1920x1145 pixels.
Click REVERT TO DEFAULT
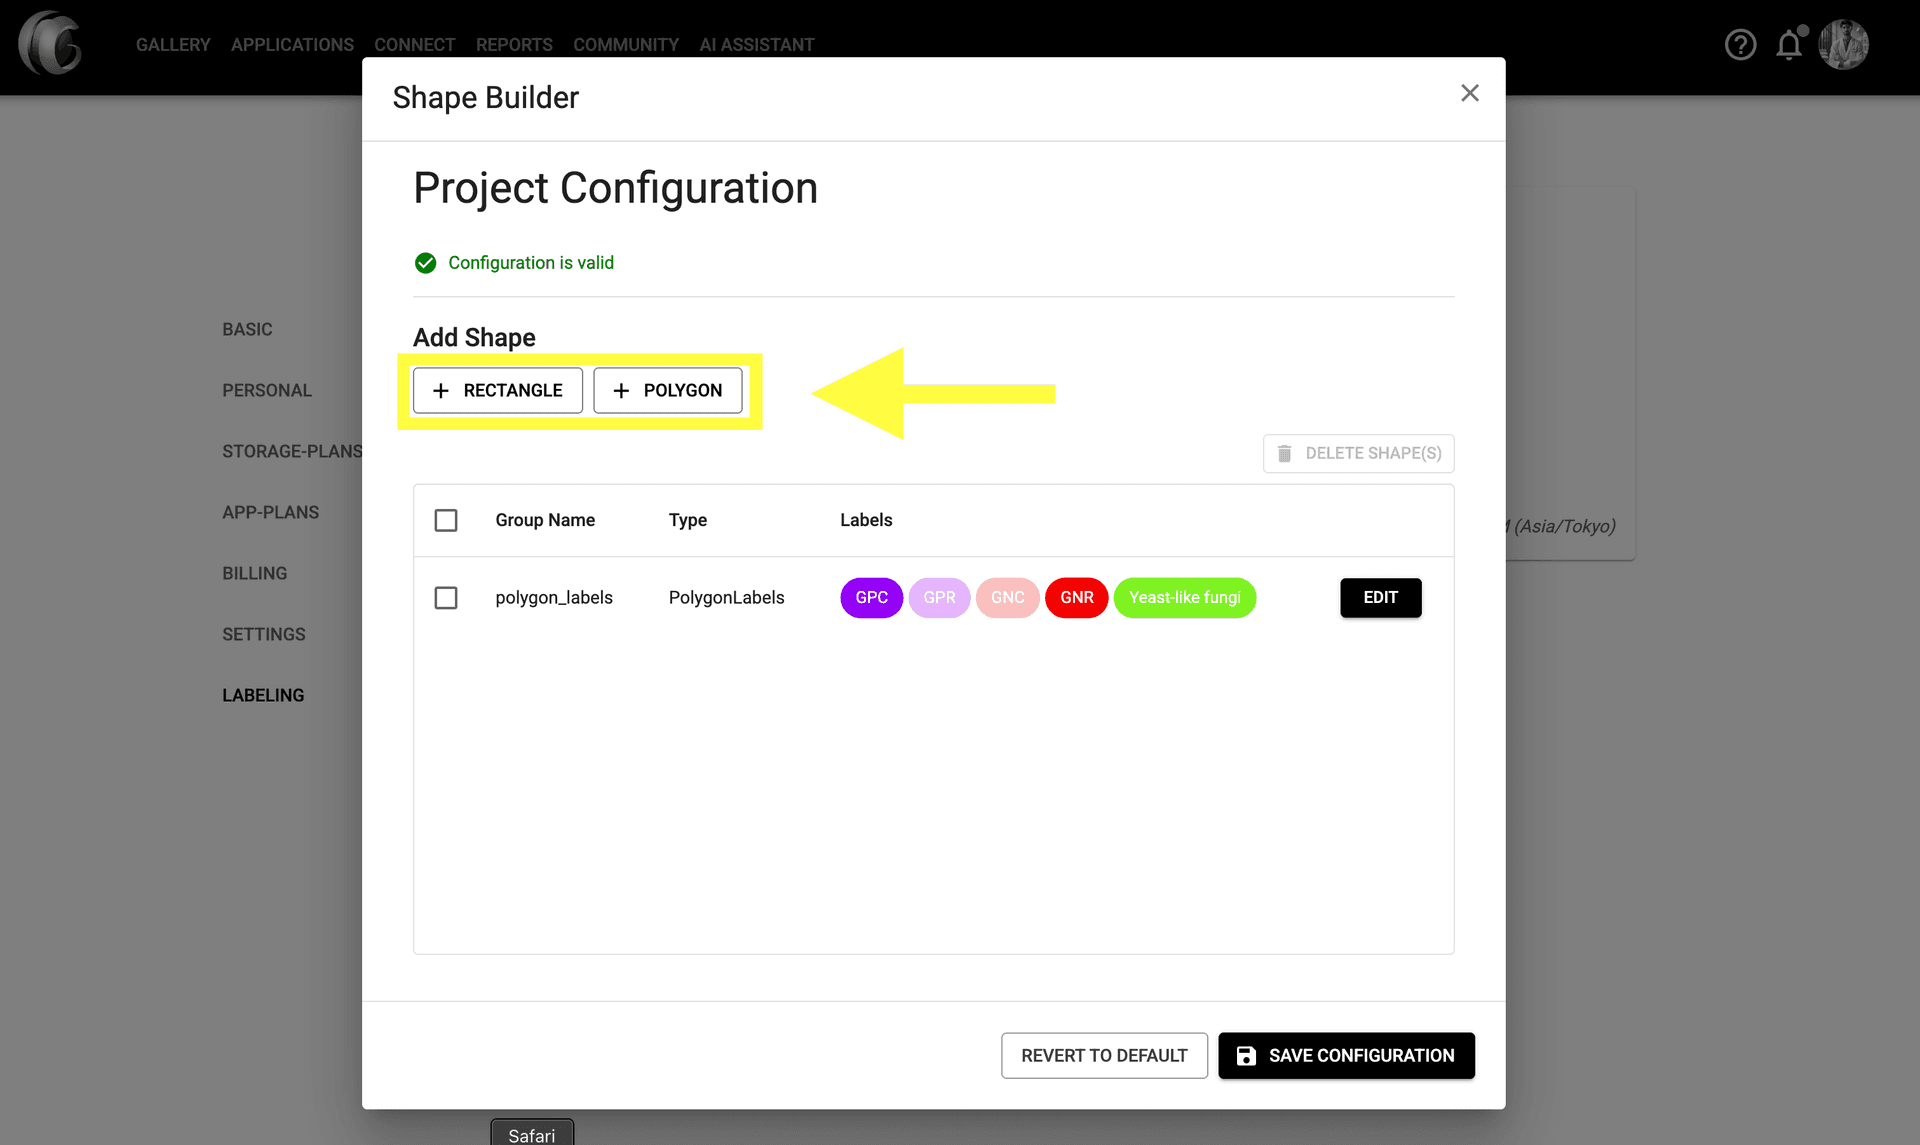[x=1103, y=1055]
